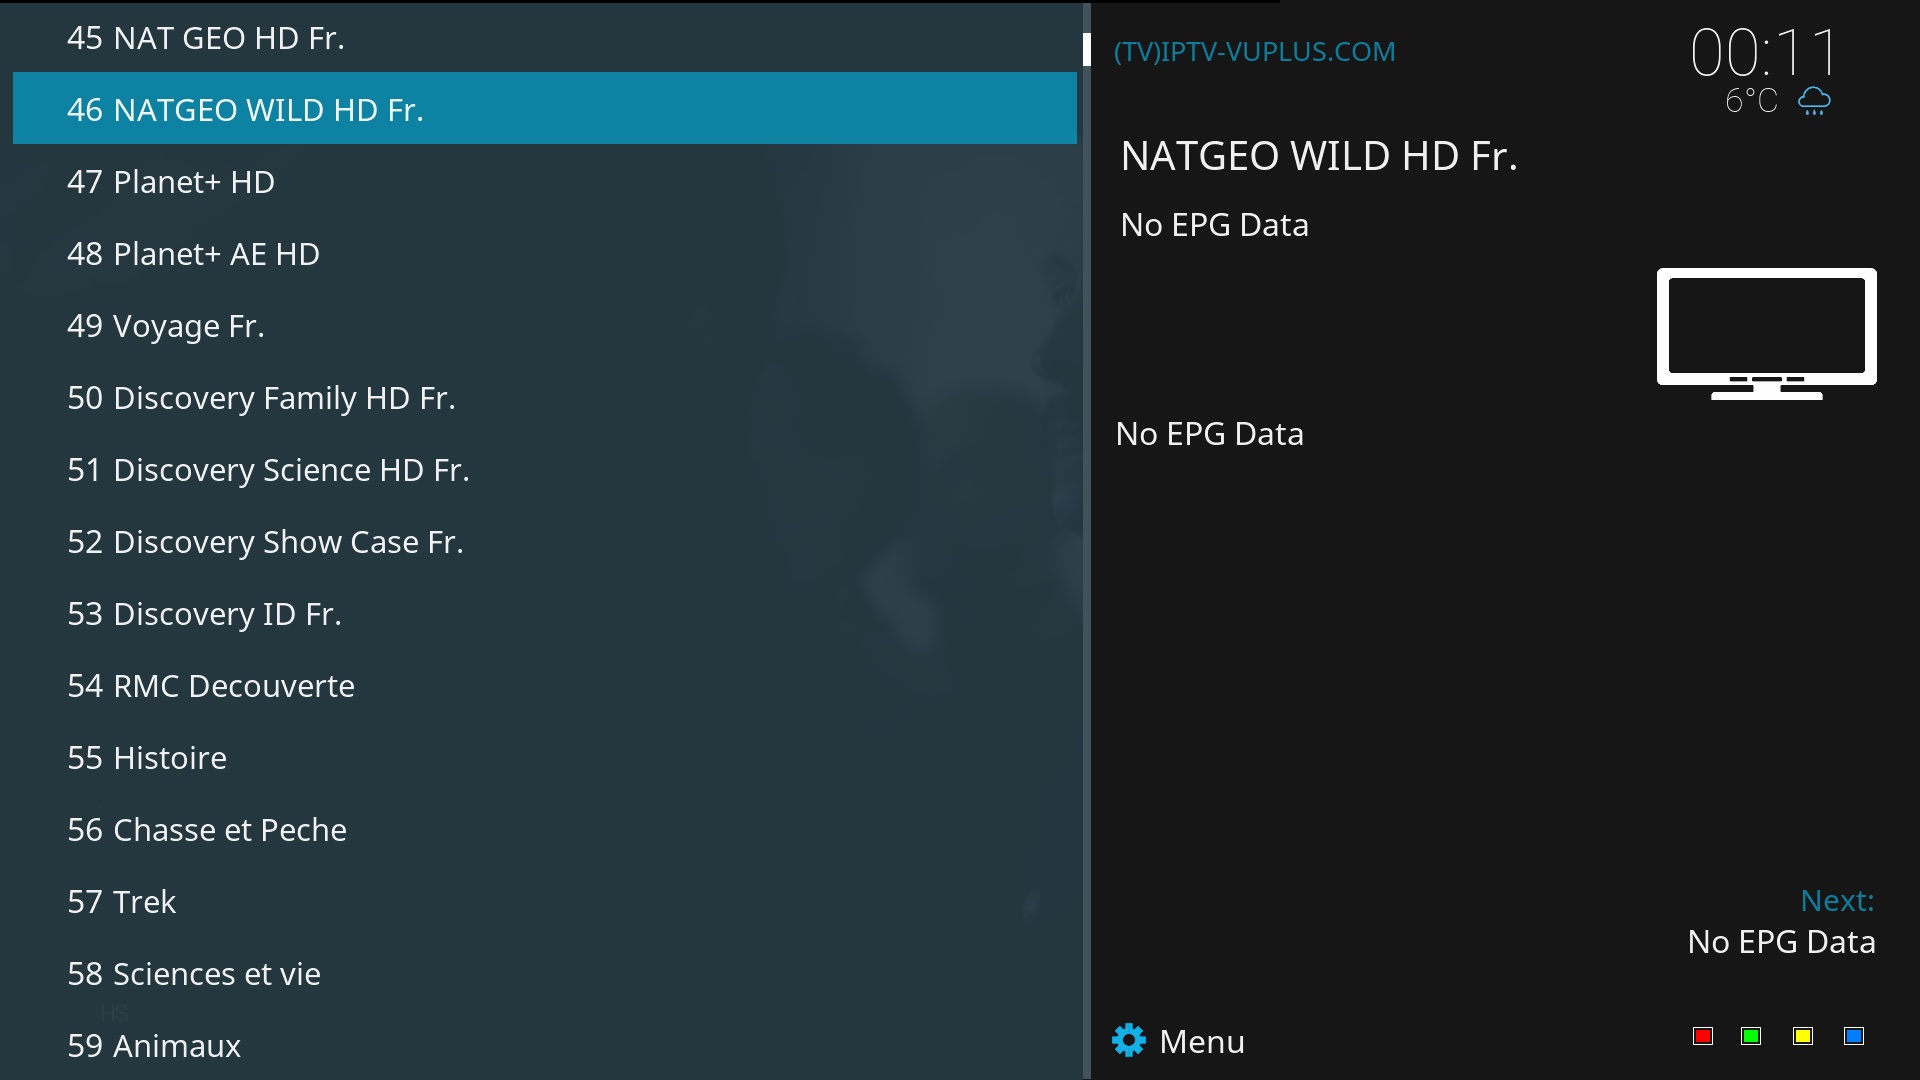This screenshot has height=1080, width=1920.
Task: Click the (TV)IPTV-VUPLUS.COM group heading
Action: [x=1254, y=51]
